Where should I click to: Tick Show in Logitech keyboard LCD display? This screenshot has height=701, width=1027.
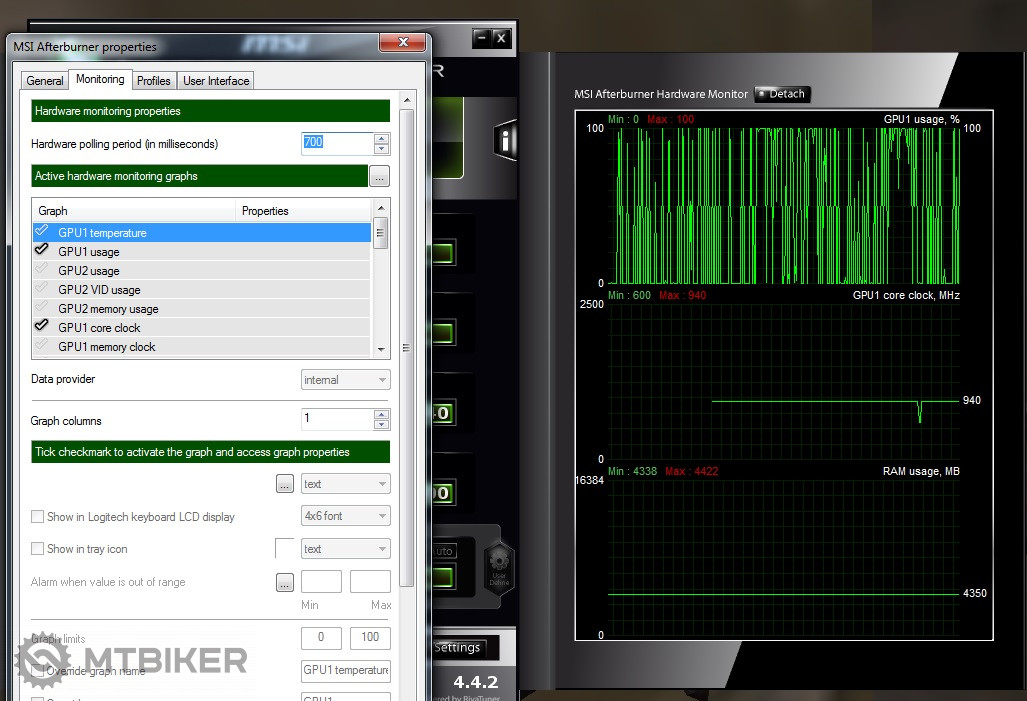pos(38,517)
